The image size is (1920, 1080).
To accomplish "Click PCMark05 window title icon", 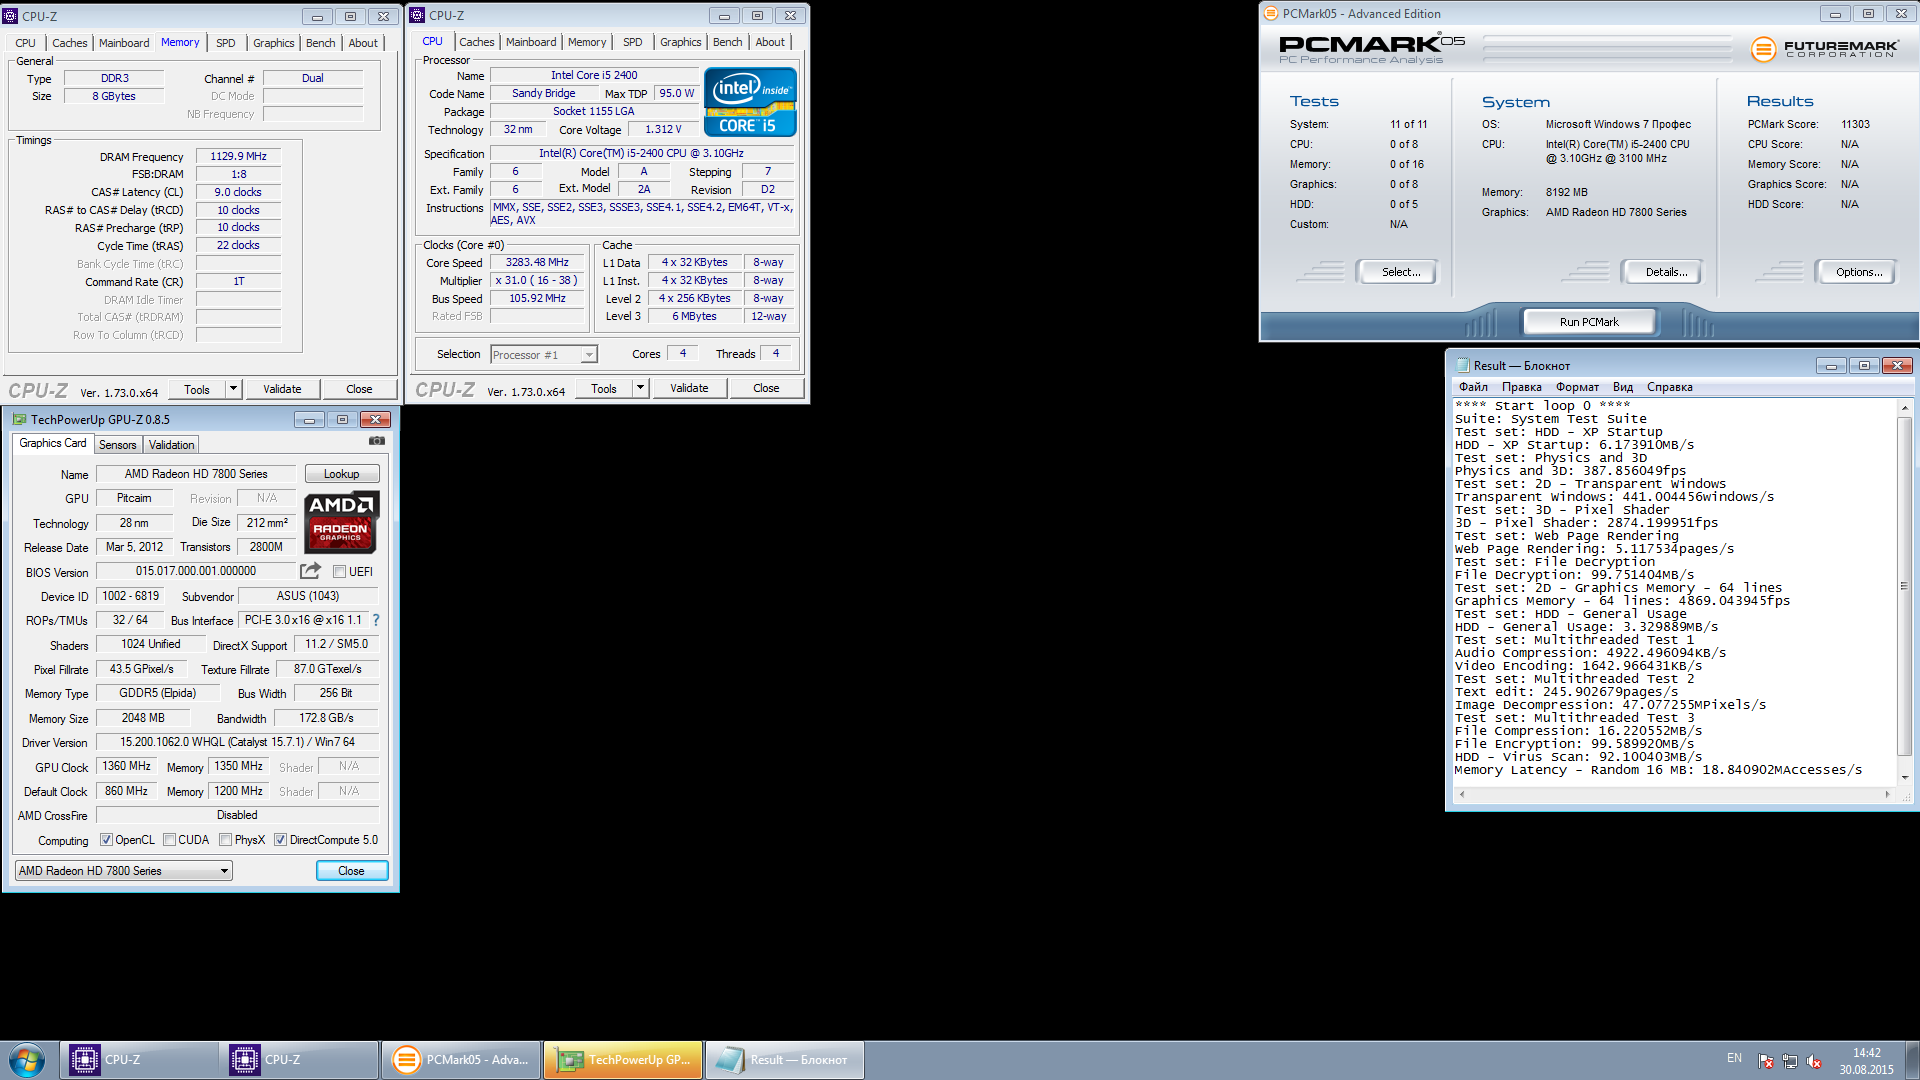I will [x=1271, y=14].
